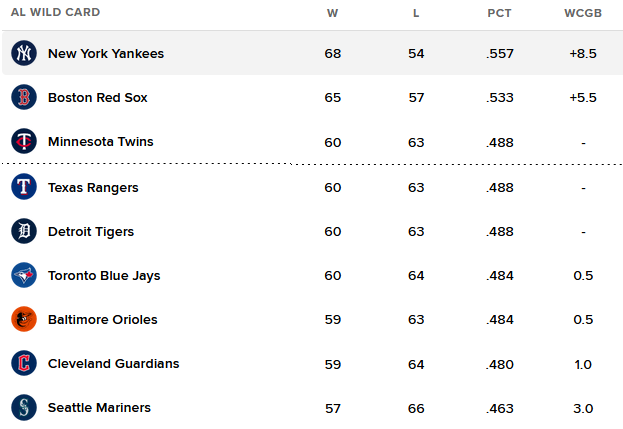Open the Texas Rangers team link
Image resolution: width=623 pixels, height=429 pixels.
tap(93, 187)
